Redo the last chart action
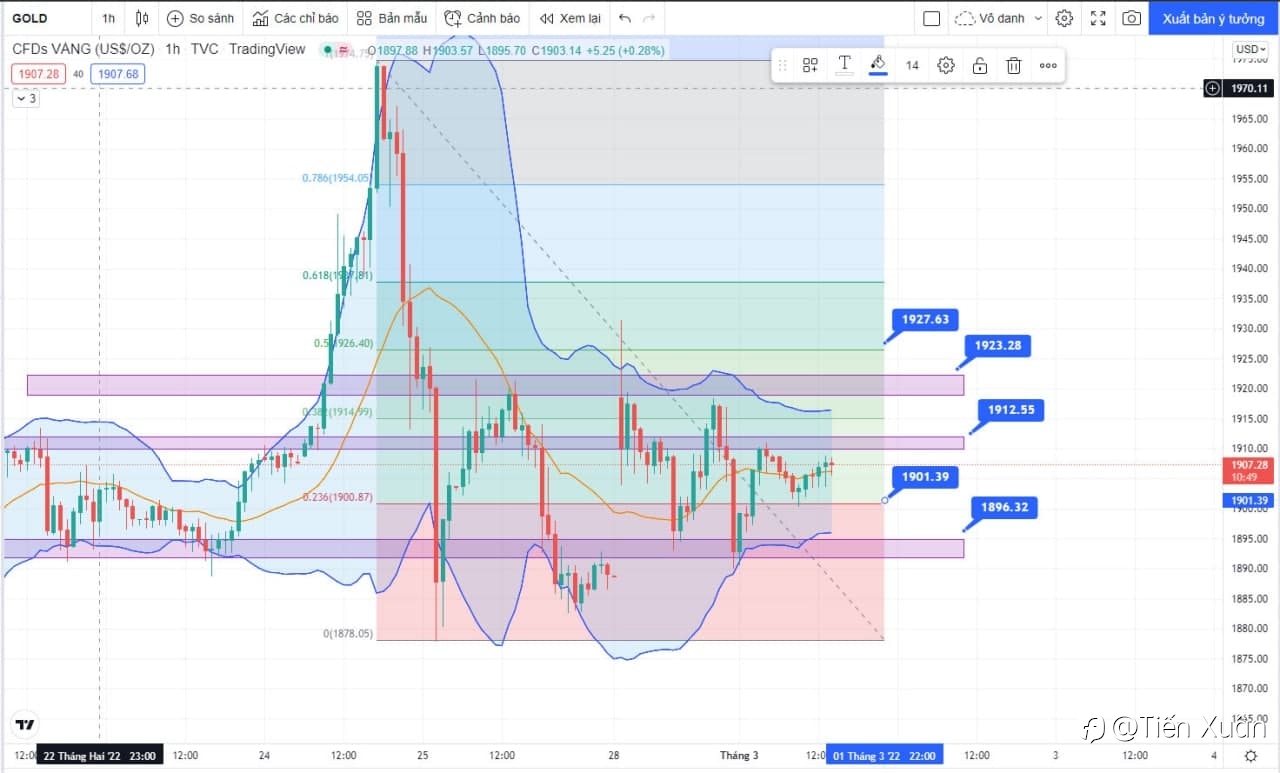Image resolution: width=1280 pixels, height=773 pixels. (x=649, y=18)
